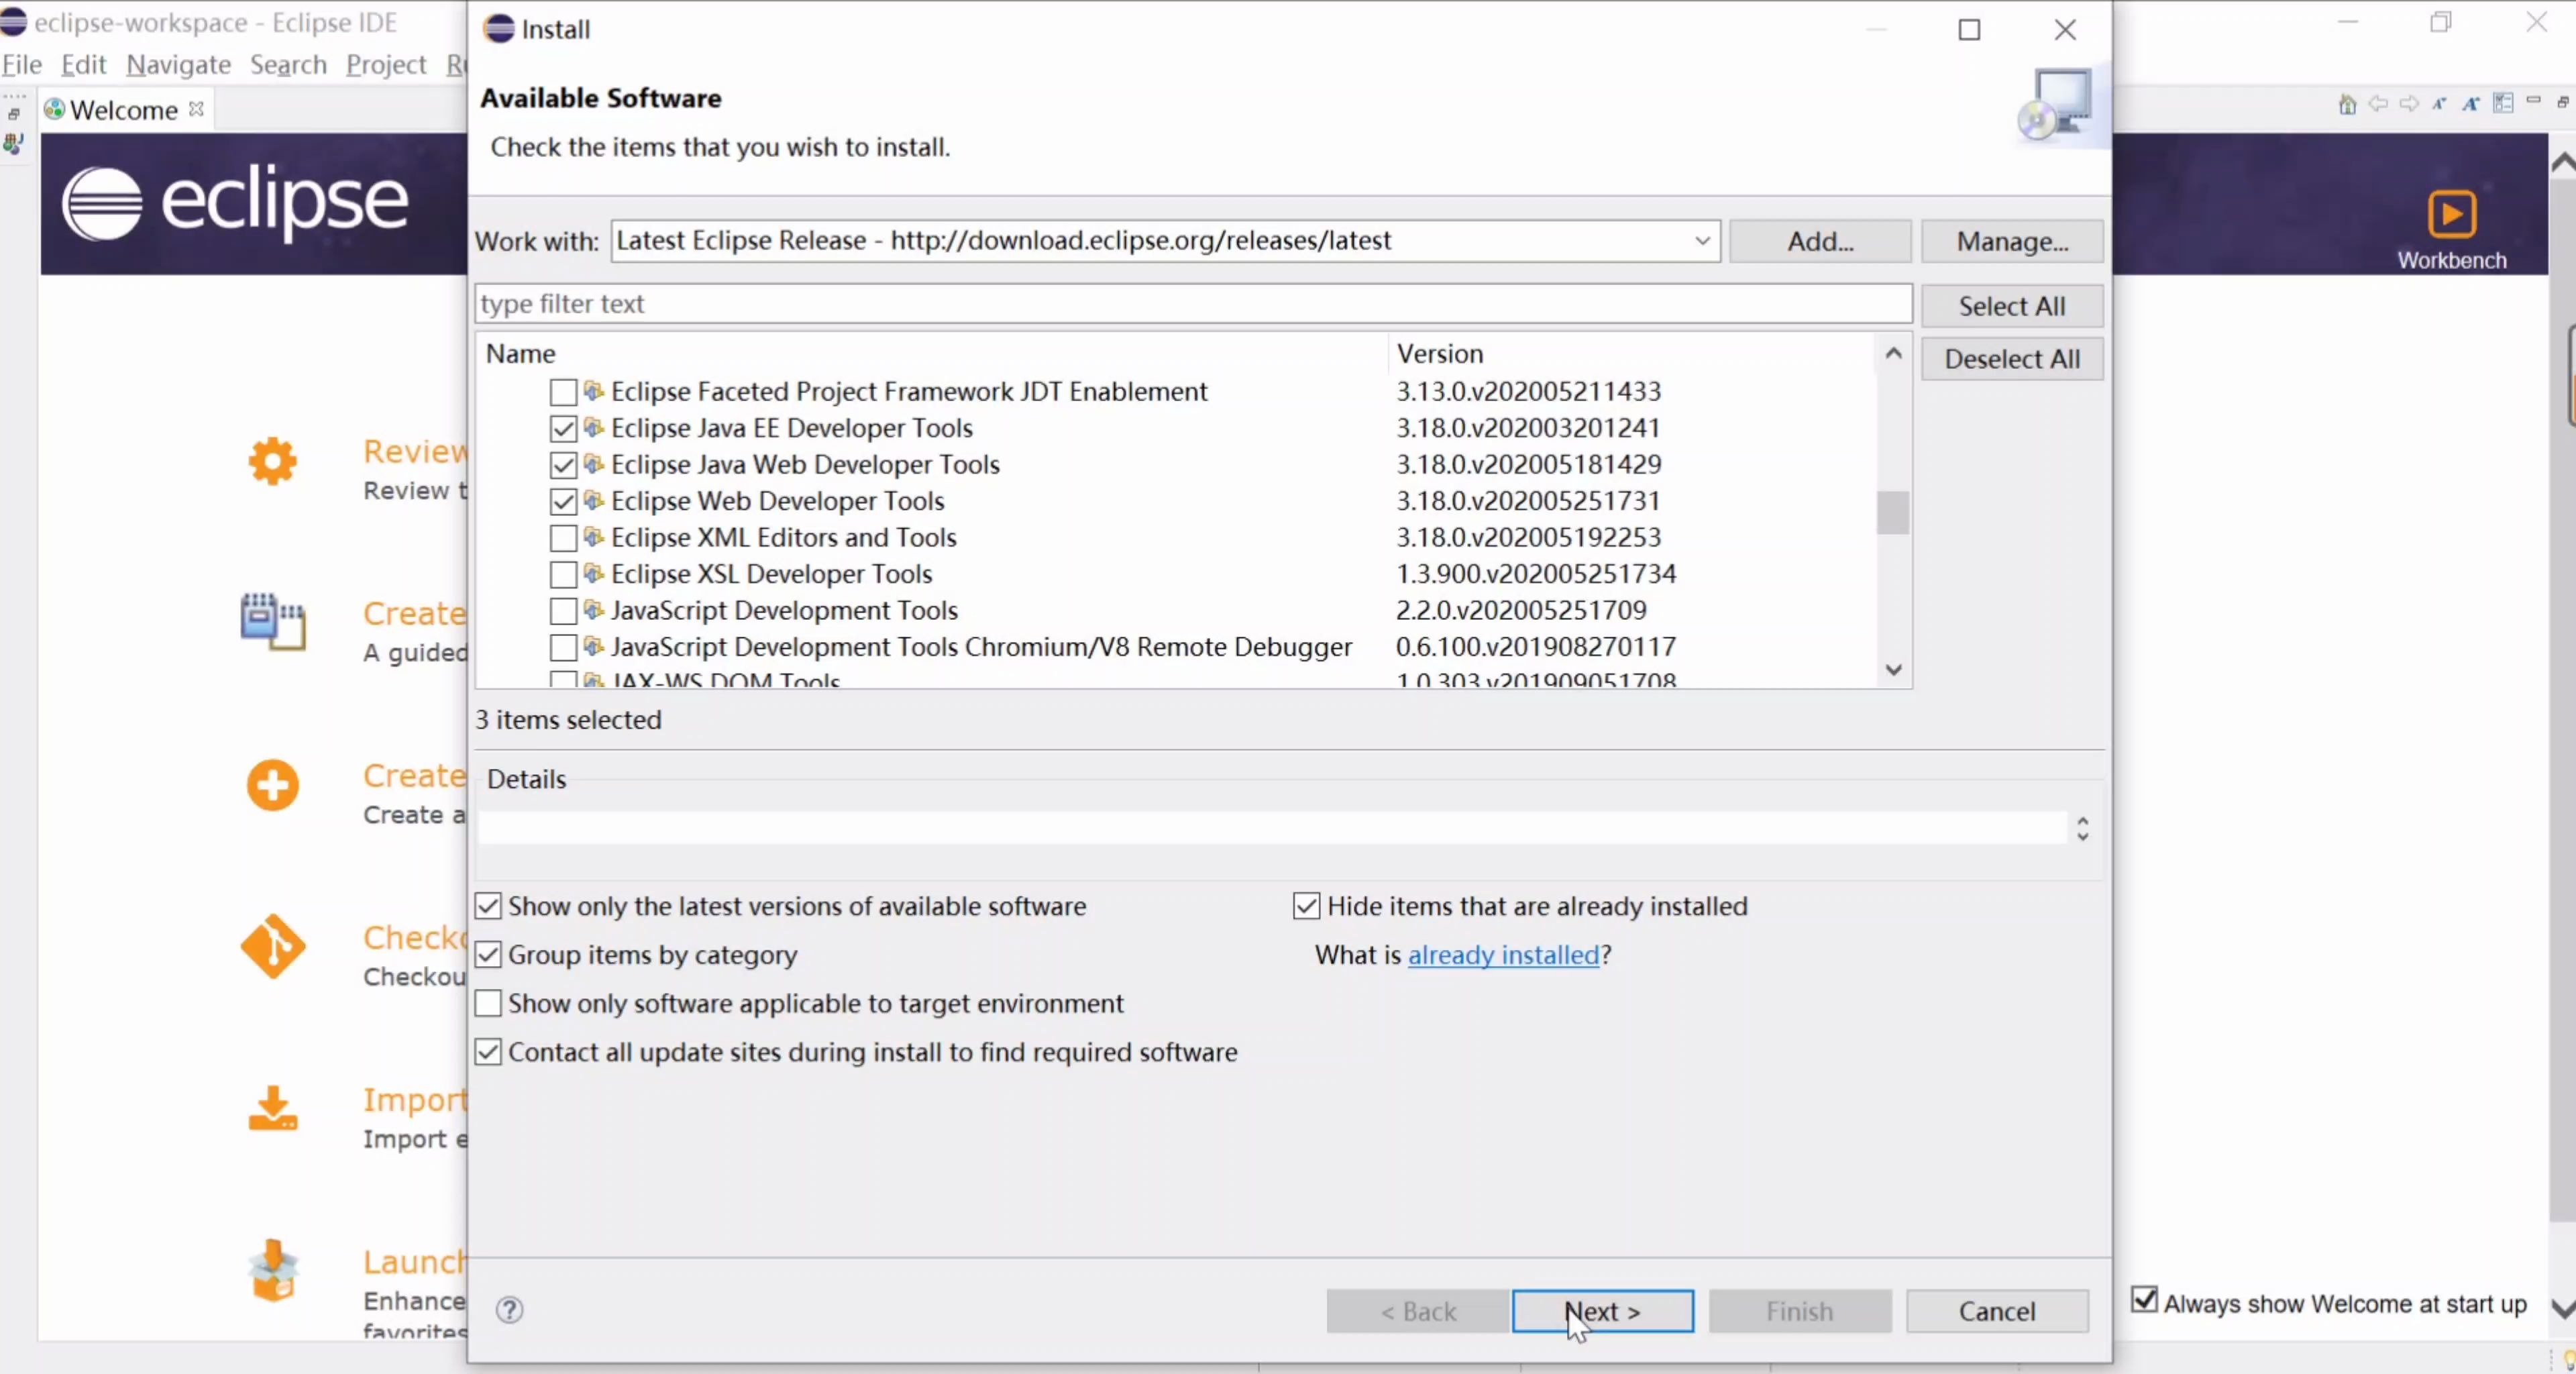Click the software list scroll up arrow
The width and height of the screenshot is (2576, 1374).
1893,354
